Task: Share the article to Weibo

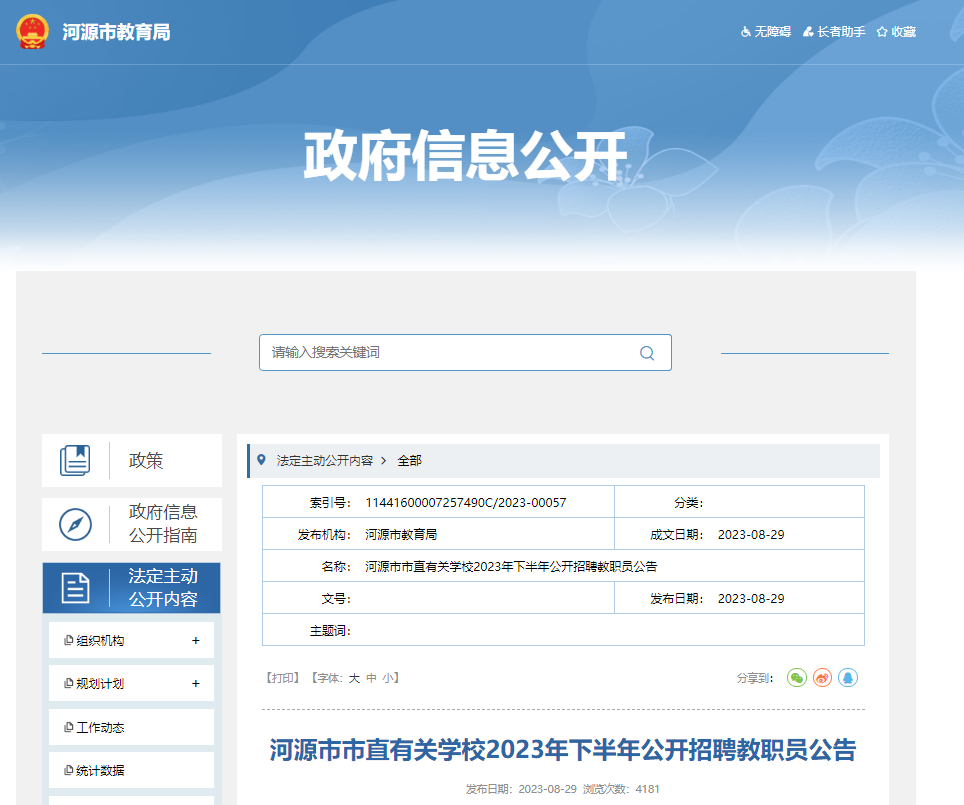Action: coord(822,678)
